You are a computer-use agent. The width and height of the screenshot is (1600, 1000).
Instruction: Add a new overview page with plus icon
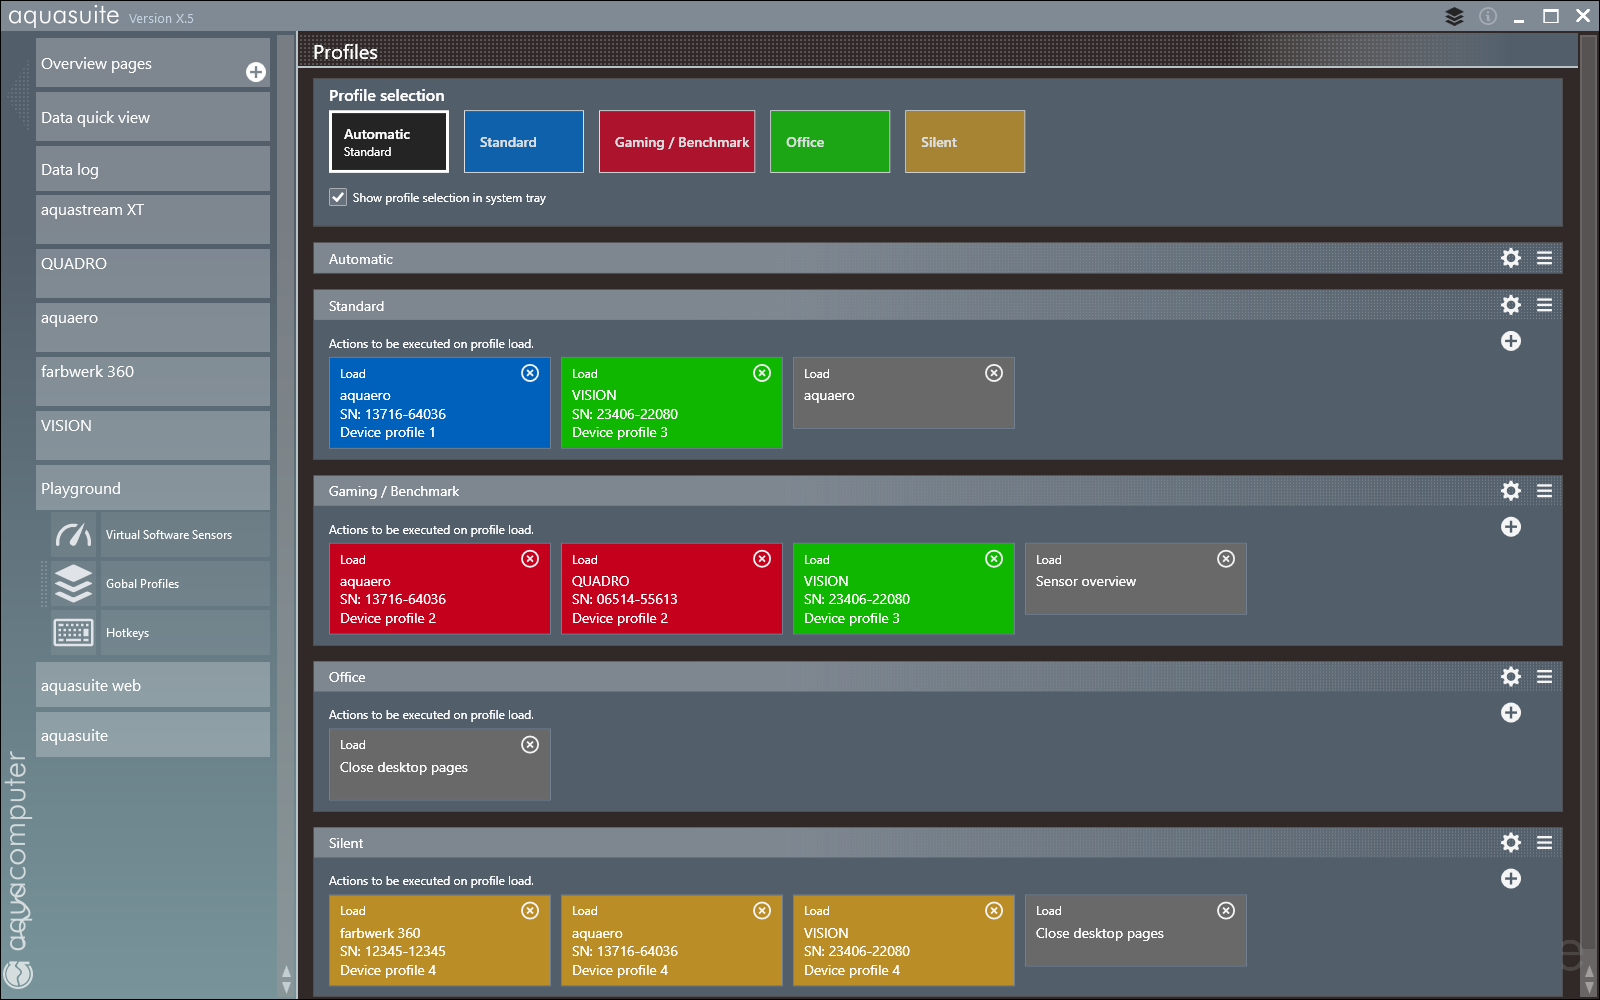point(256,72)
